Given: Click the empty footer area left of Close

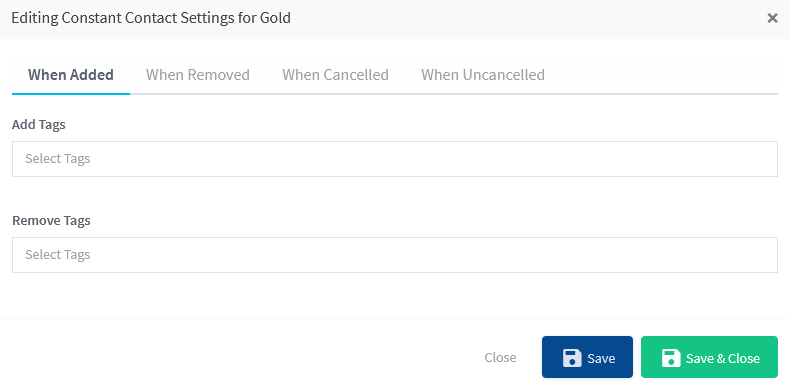Looking at the screenshot, I should tap(242, 357).
